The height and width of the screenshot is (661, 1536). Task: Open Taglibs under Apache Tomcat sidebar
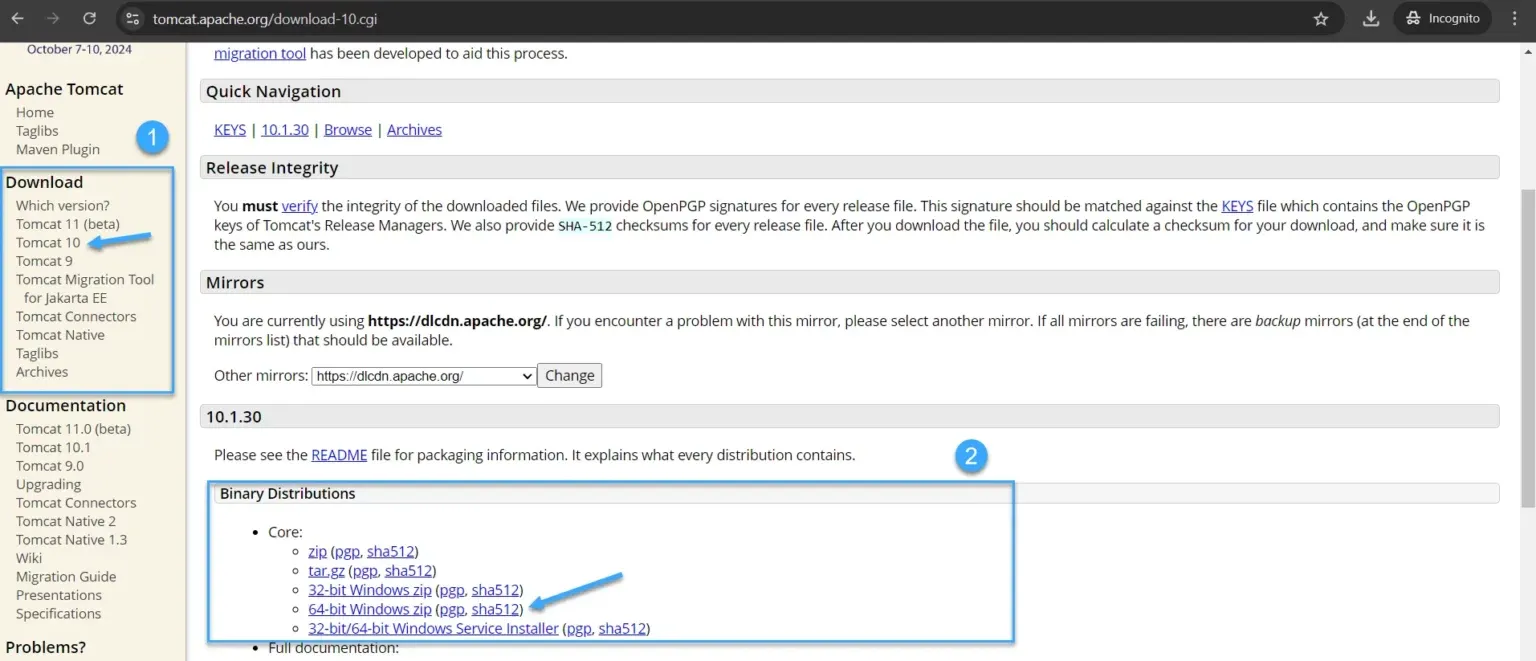pyautogui.click(x=37, y=131)
